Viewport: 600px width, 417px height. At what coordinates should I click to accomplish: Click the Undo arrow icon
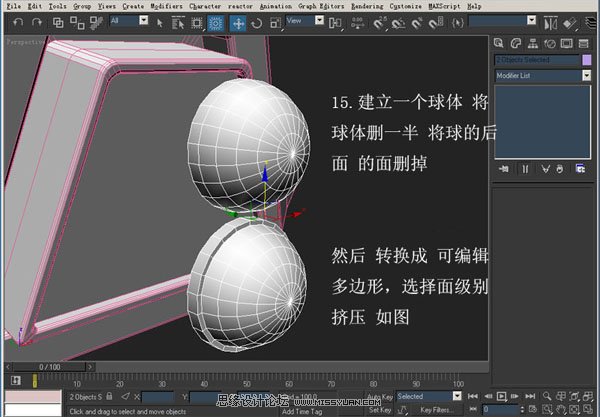click(x=18, y=23)
